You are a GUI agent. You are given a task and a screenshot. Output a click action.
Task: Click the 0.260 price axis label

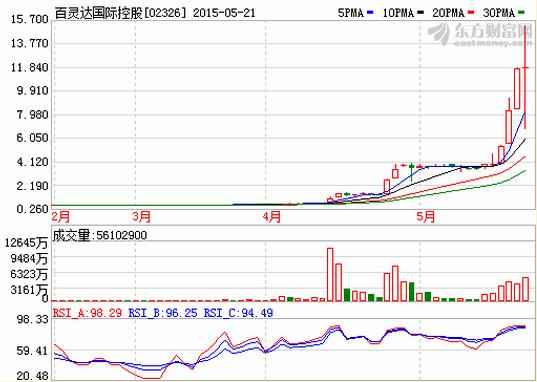33,209
